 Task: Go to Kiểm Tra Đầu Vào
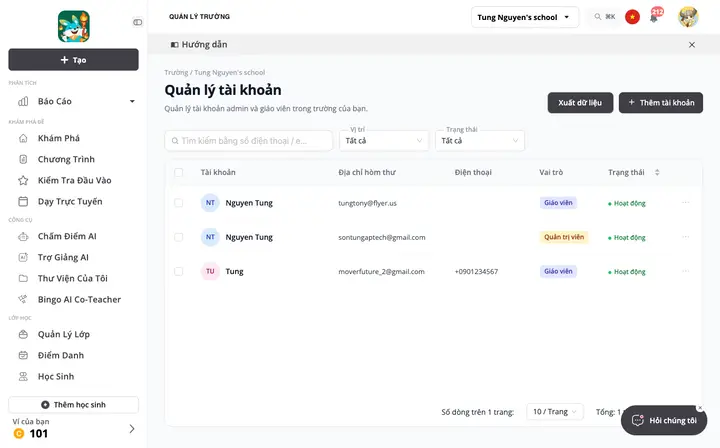[x=73, y=180]
